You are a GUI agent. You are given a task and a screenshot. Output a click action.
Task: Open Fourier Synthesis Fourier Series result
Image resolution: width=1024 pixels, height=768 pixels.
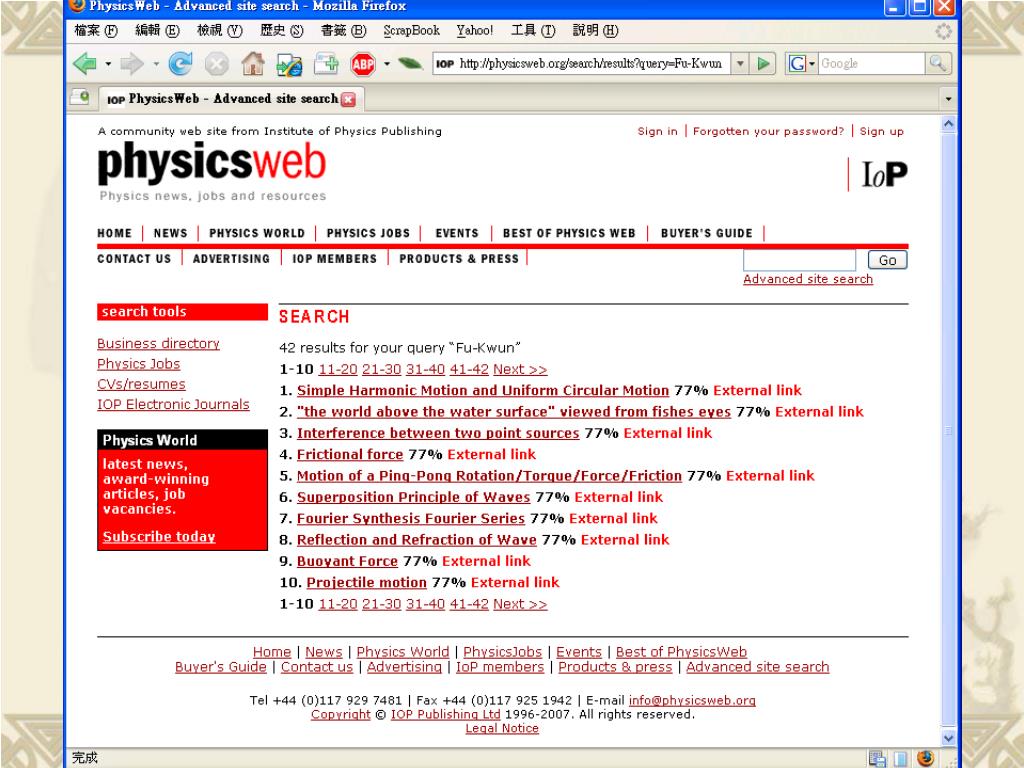(411, 519)
